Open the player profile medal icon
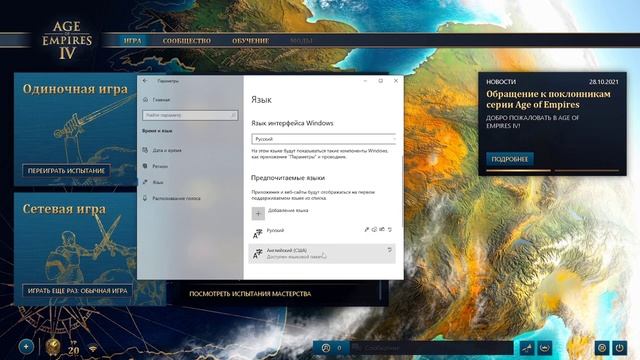Viewport: 640px width, 360px height. [53, 347]
